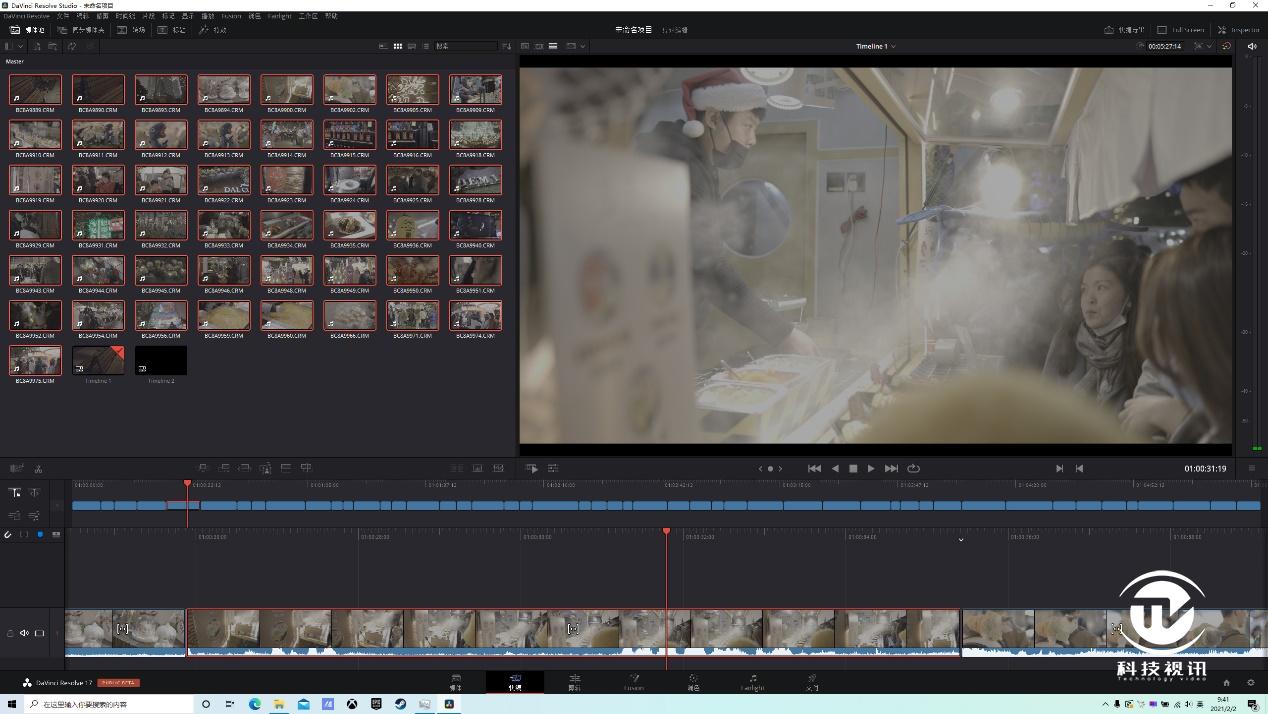Image resolution: width=1268 pixels, height=714 pixels.
Task: Open the Fusion menu in menu bar
Action: [x=231, y=16]
